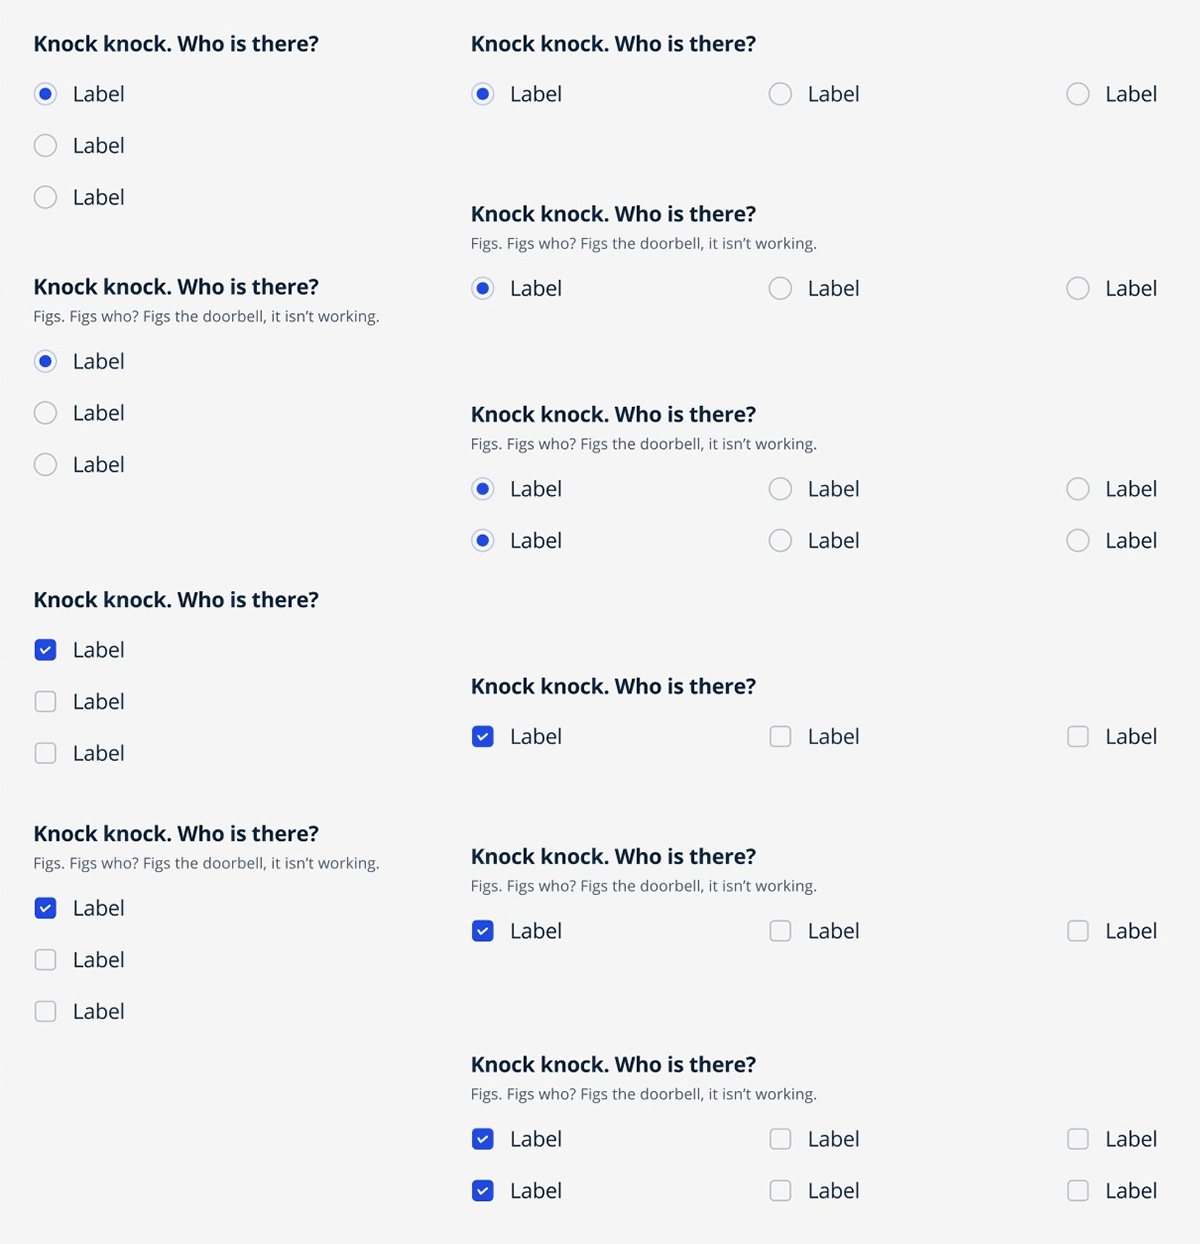
Task: Select rightmost radio in top-right group without description
Action: pos(1078,94)
